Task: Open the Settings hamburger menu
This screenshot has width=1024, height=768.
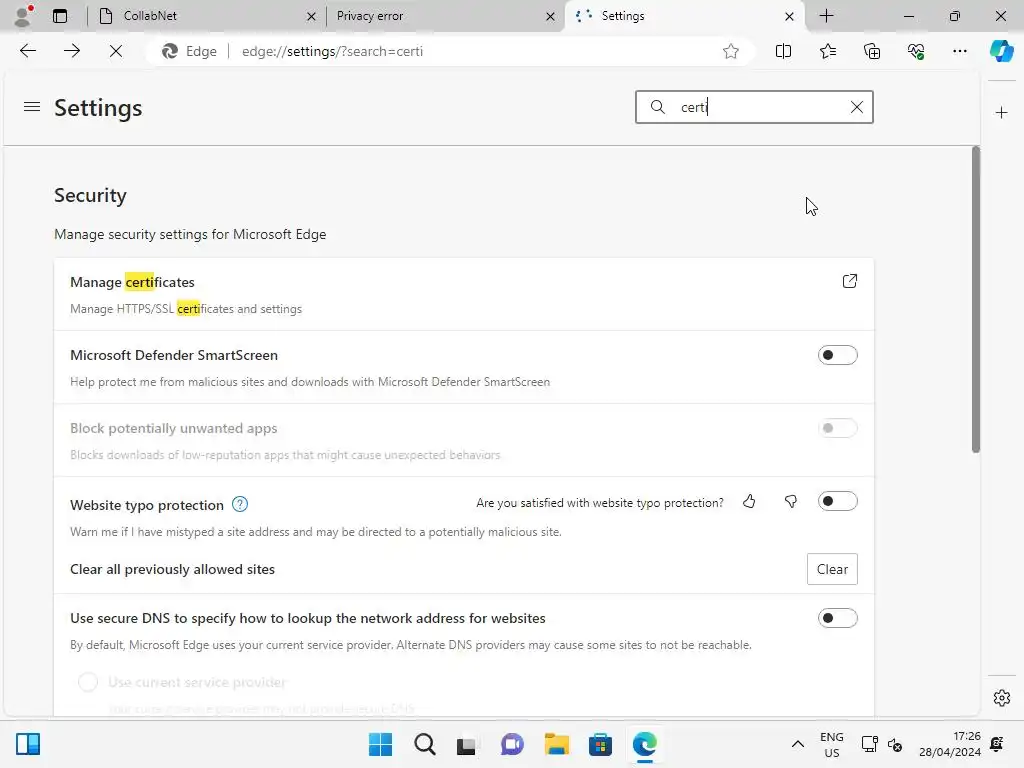Action: coord(31,106)
